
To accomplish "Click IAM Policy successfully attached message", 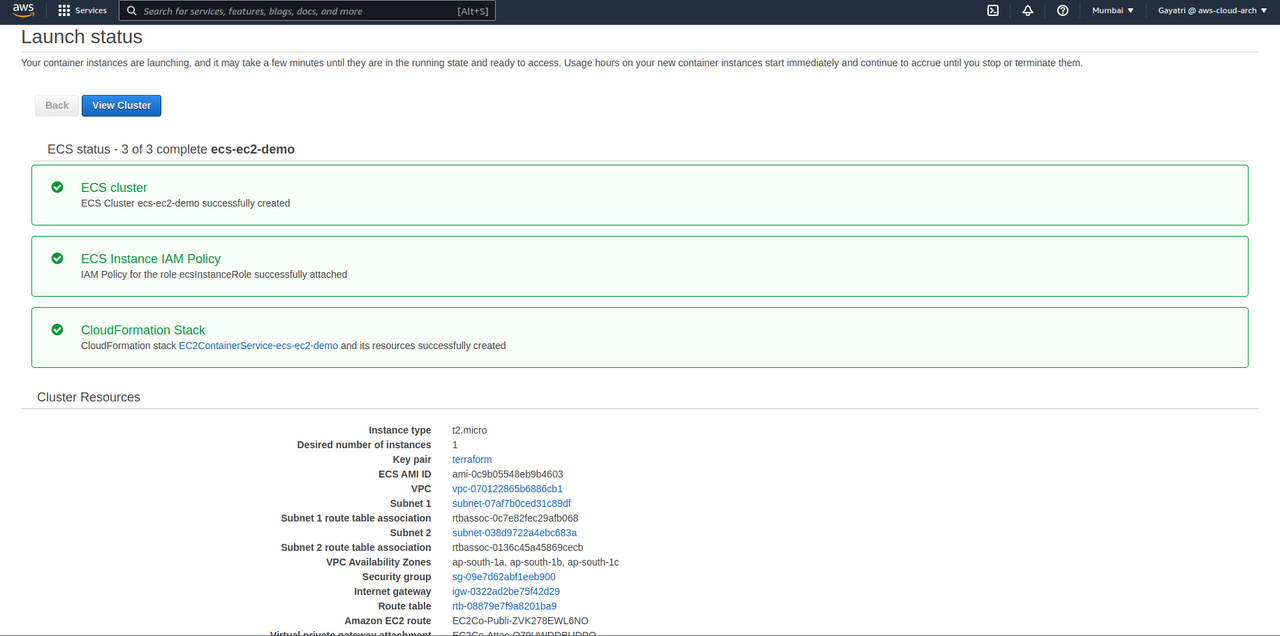I will 214,274.
